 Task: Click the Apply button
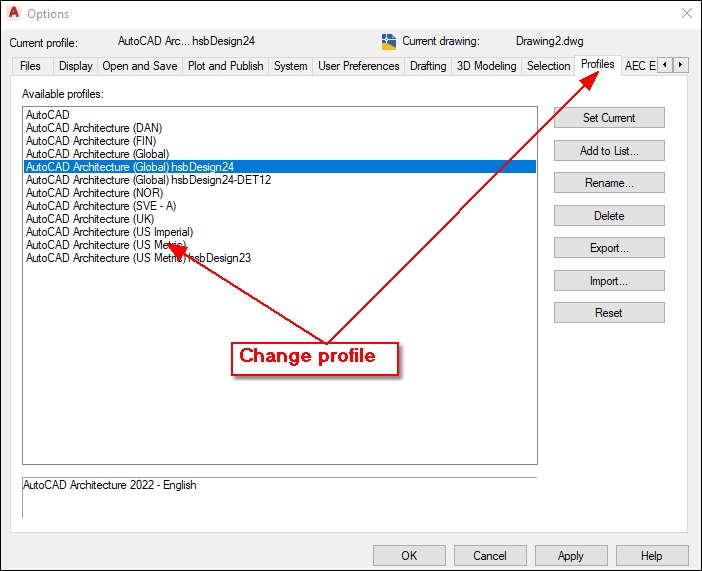[571, 556]
